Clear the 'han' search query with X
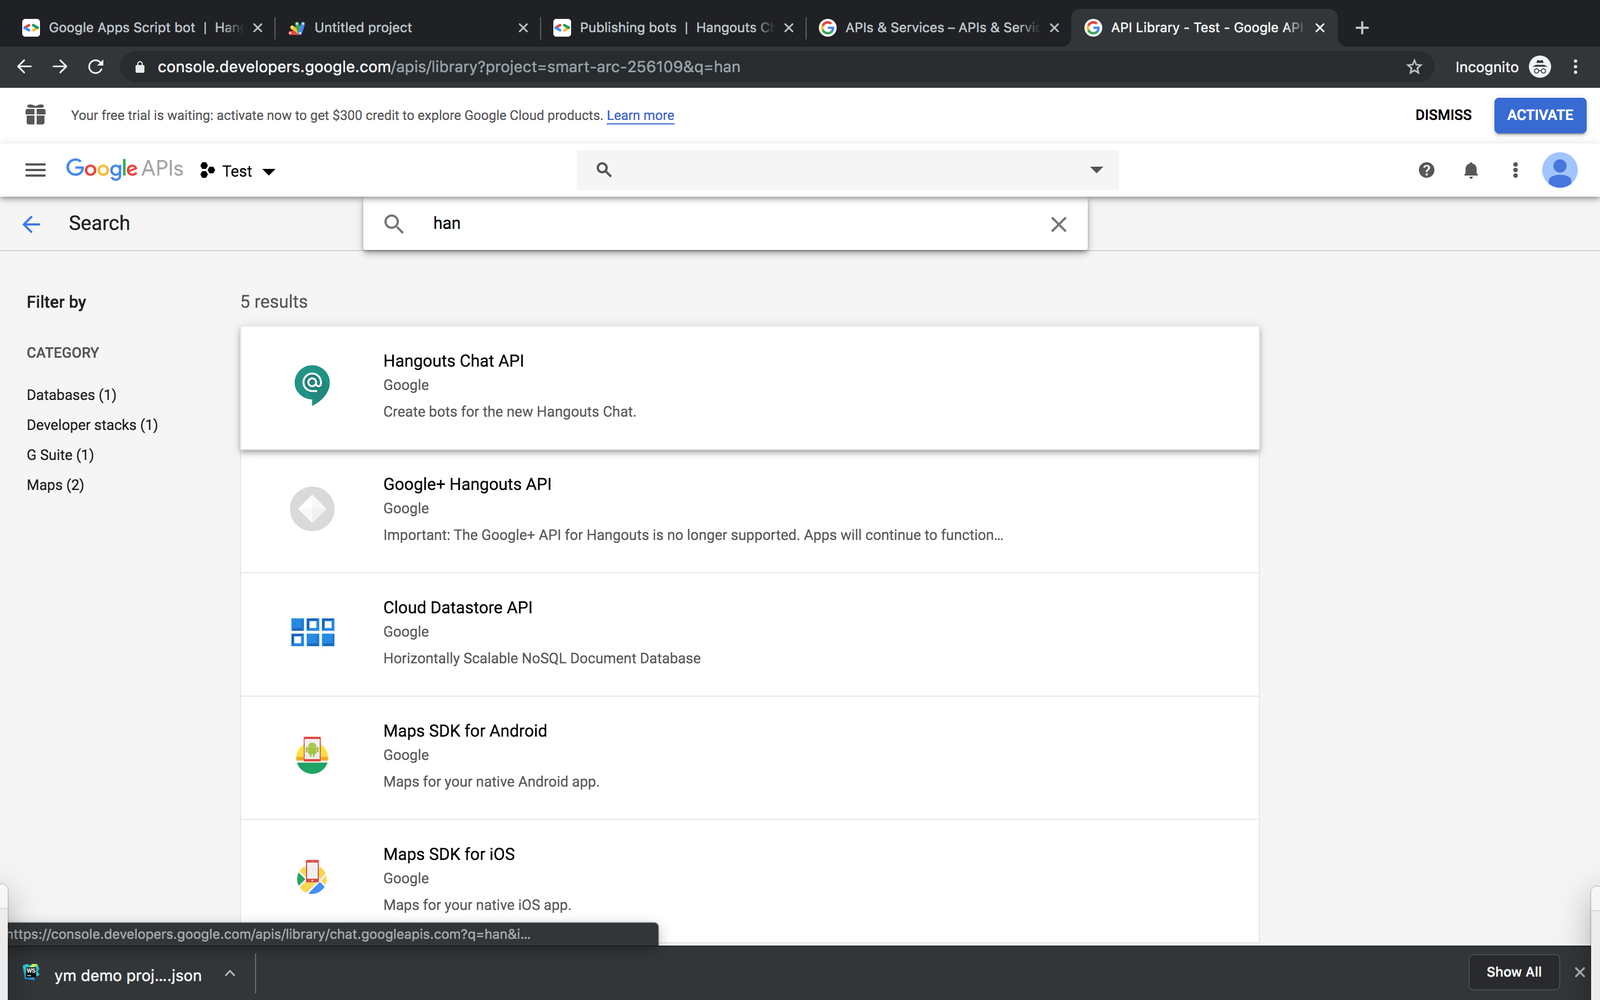 pyautogui.click(x=1059, y=224)
